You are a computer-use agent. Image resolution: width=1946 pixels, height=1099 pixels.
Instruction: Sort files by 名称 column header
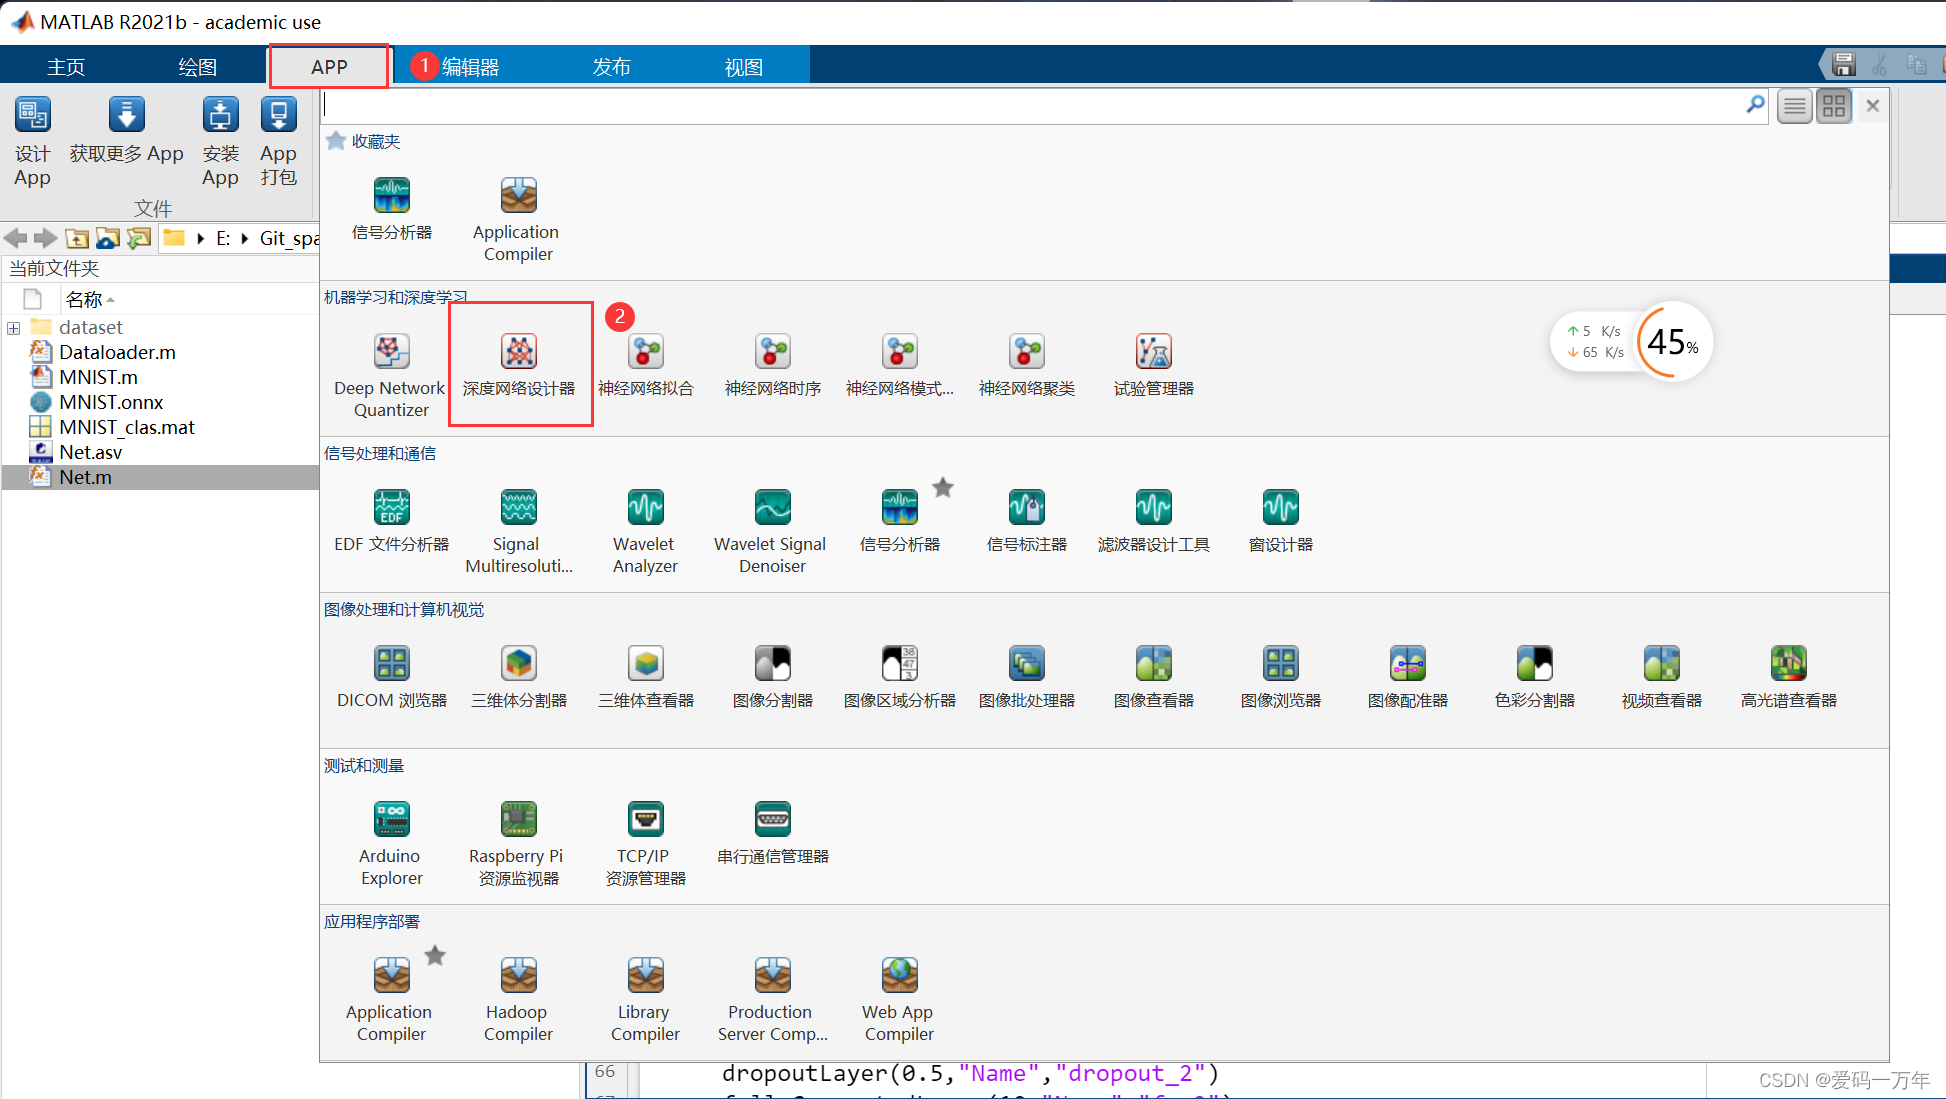[x=85, y=299]
